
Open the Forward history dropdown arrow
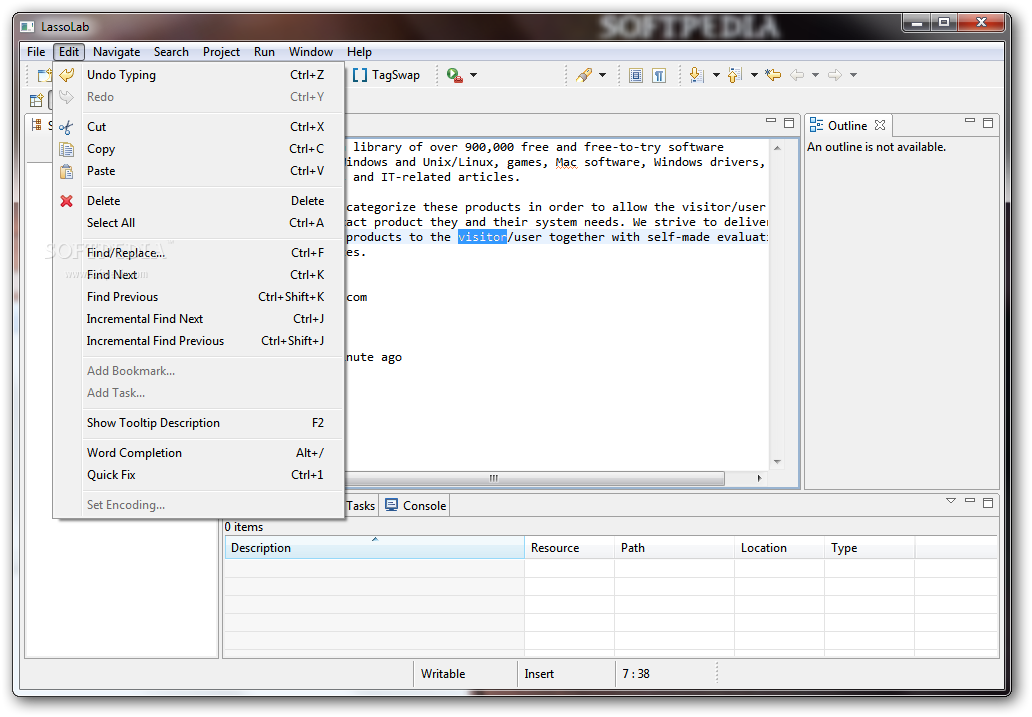pyautogui.click(x=854, y=75)
